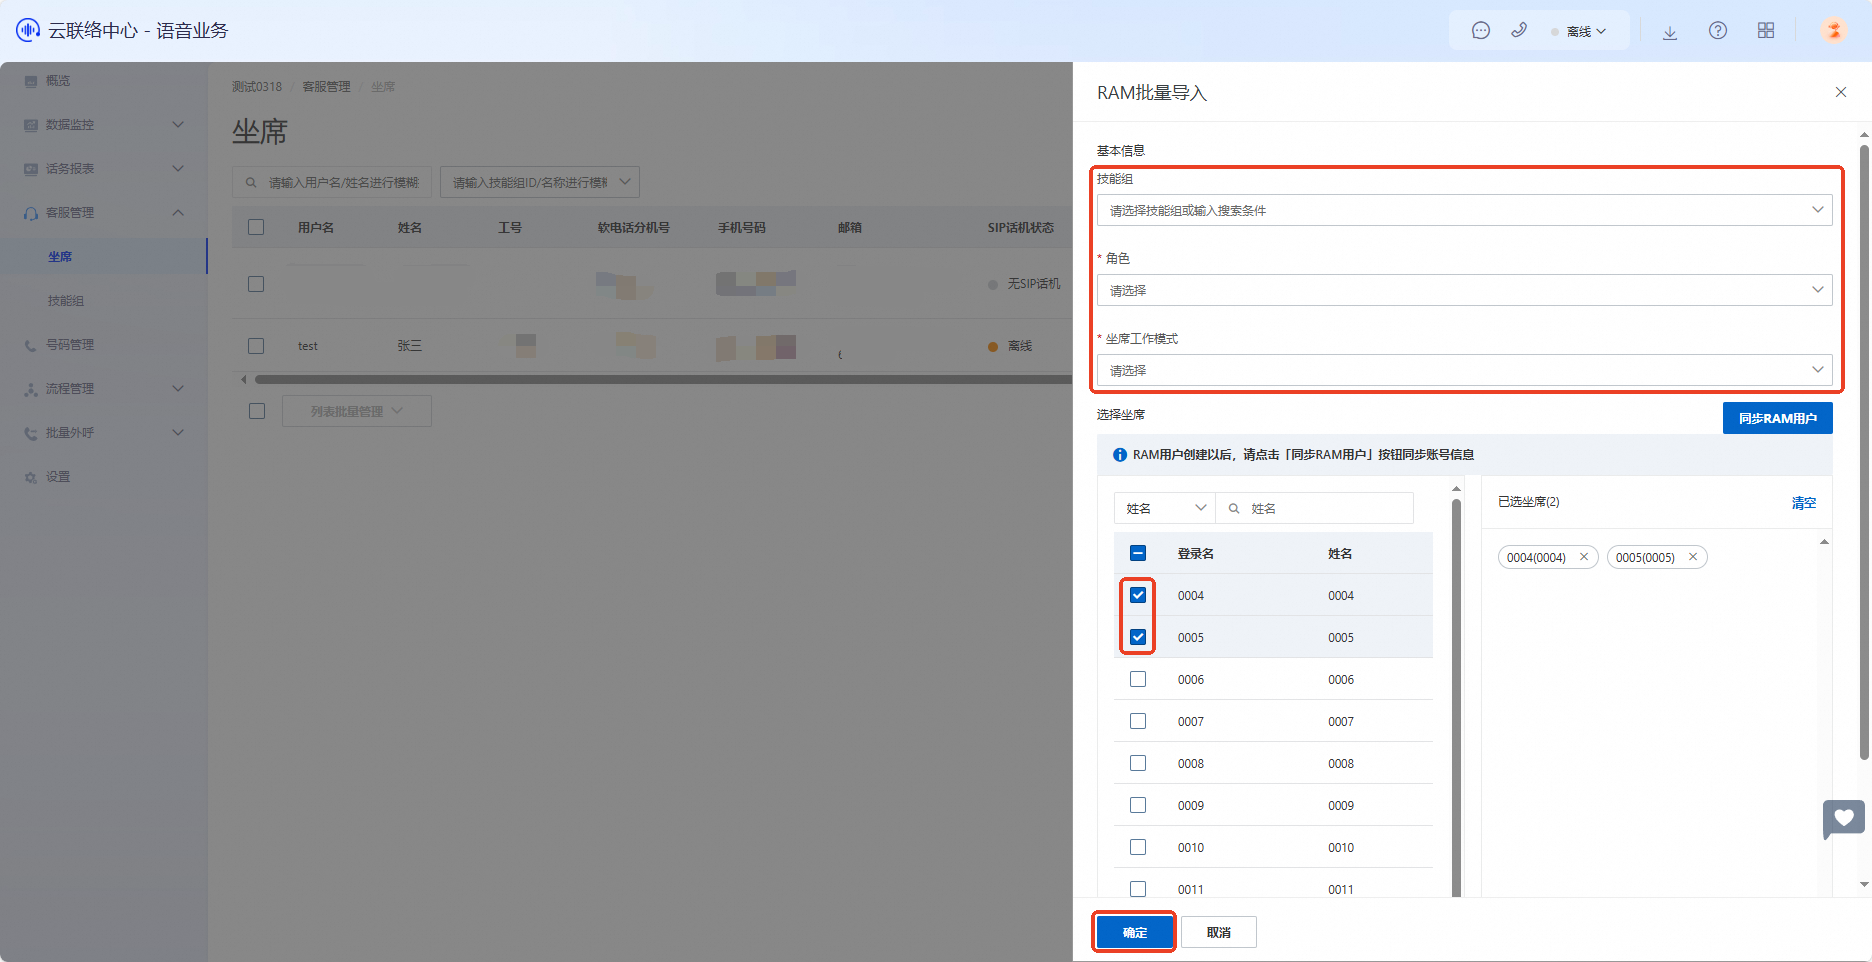Click the 确定 button
Image resolution: width=1872 pixels, height=962 pixels.
pyautogui.click(x=1135, y=932)
